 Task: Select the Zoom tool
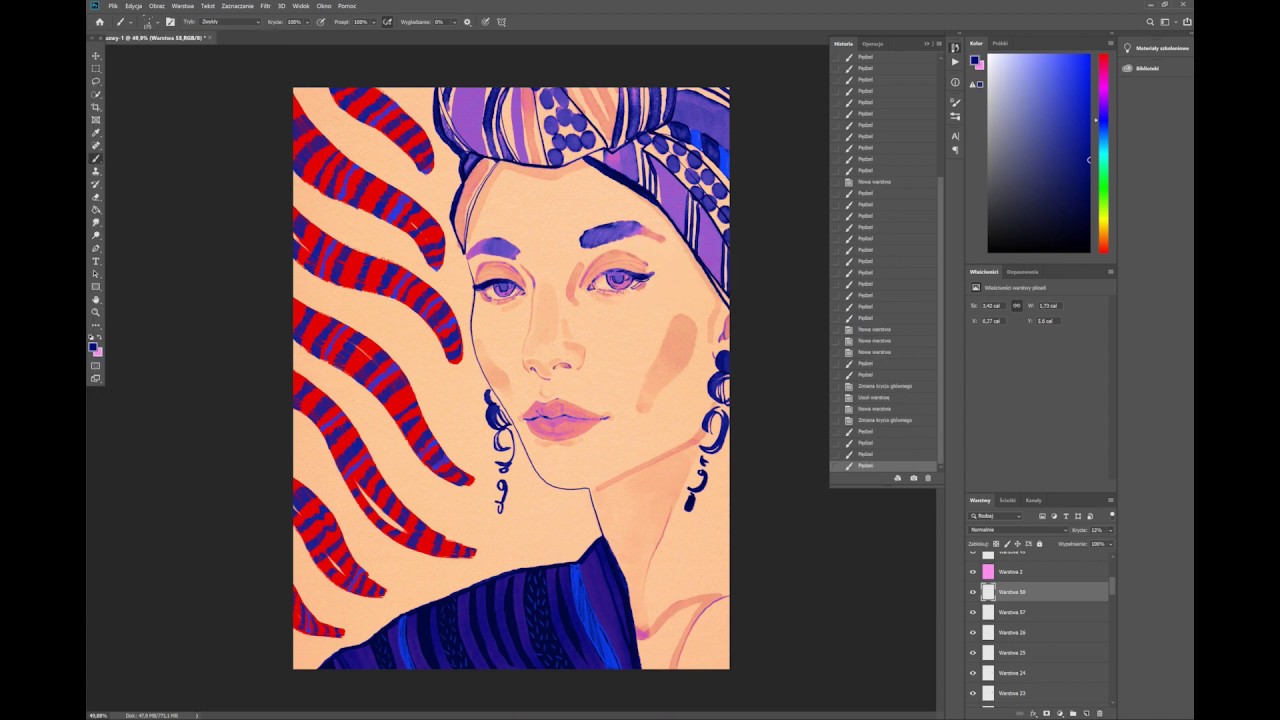point(96,312)
